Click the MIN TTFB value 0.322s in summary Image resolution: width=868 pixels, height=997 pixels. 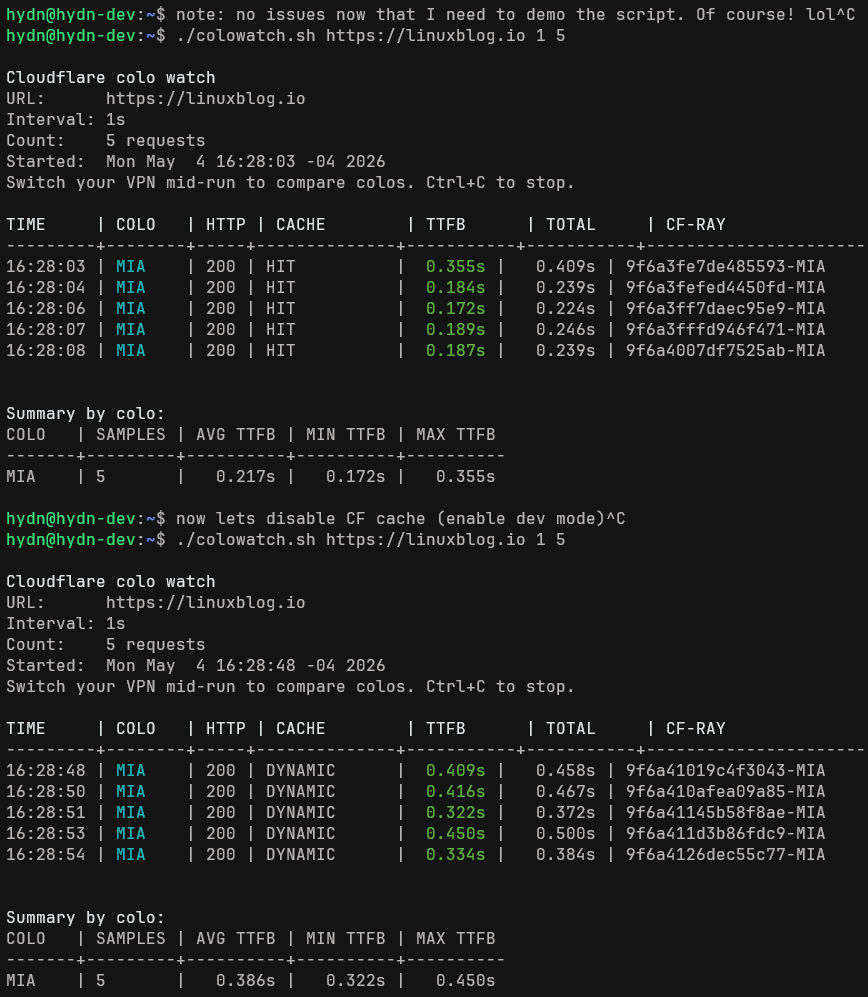[355, 980]
